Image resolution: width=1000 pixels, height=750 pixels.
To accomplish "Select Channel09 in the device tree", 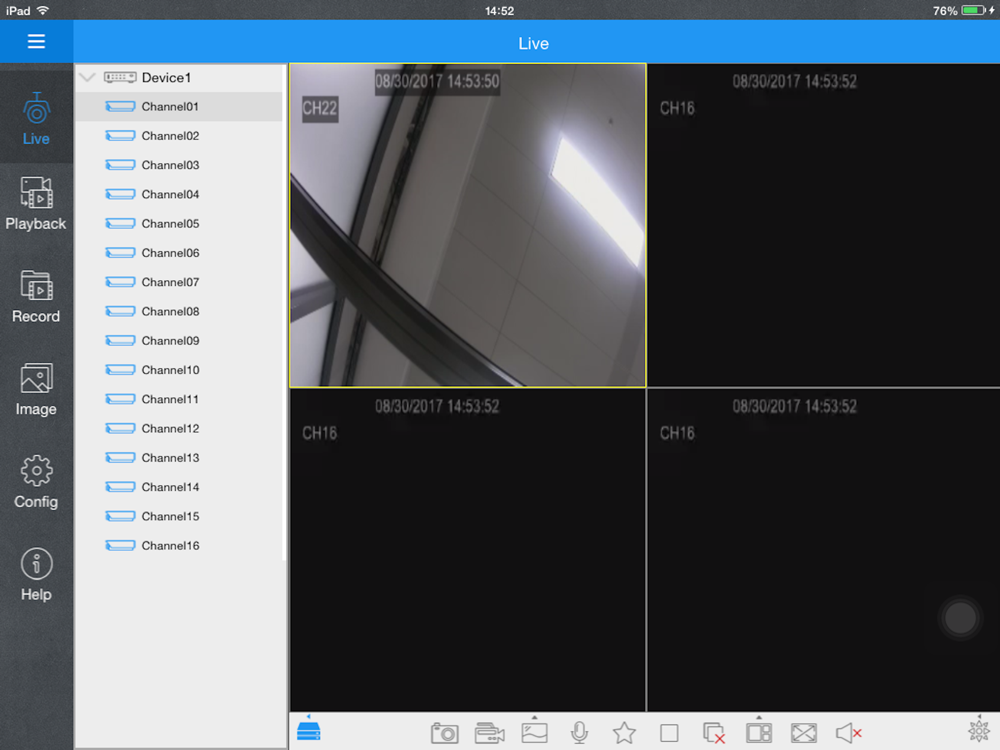I will click(179, 341).
